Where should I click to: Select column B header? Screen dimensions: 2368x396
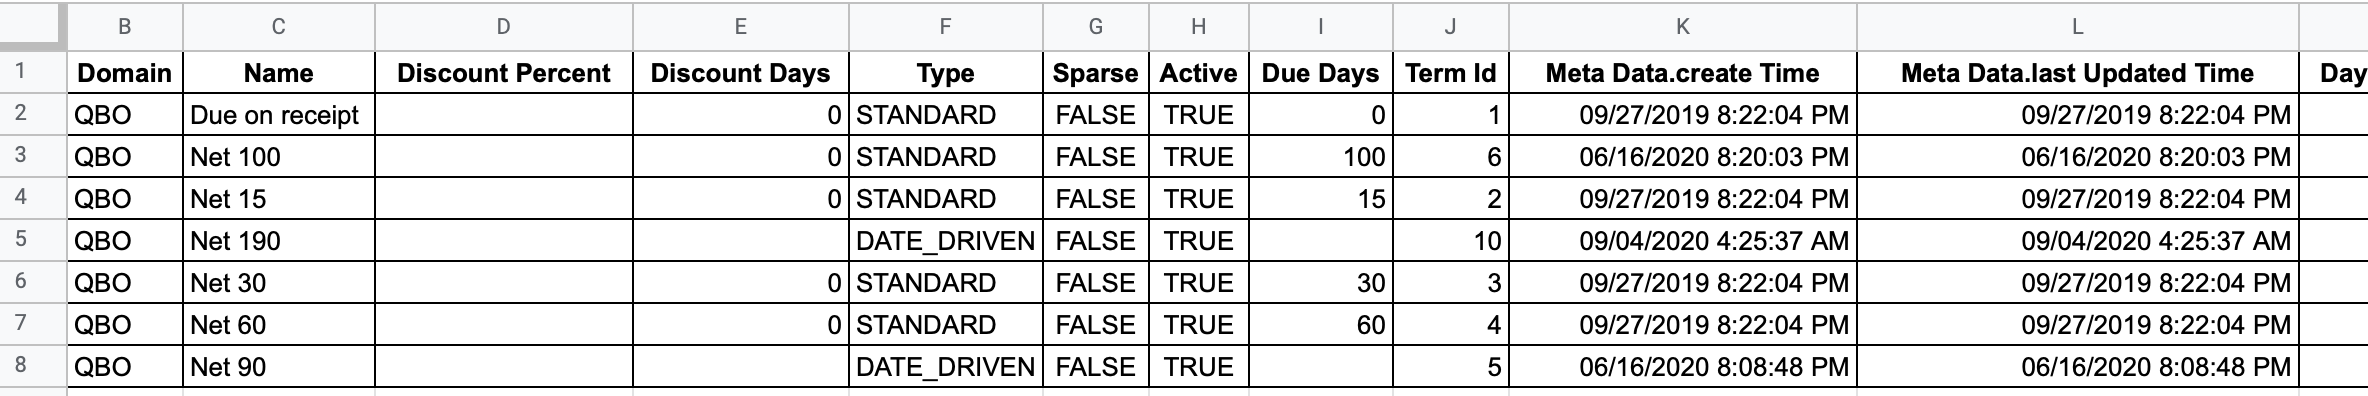point(125,27)
